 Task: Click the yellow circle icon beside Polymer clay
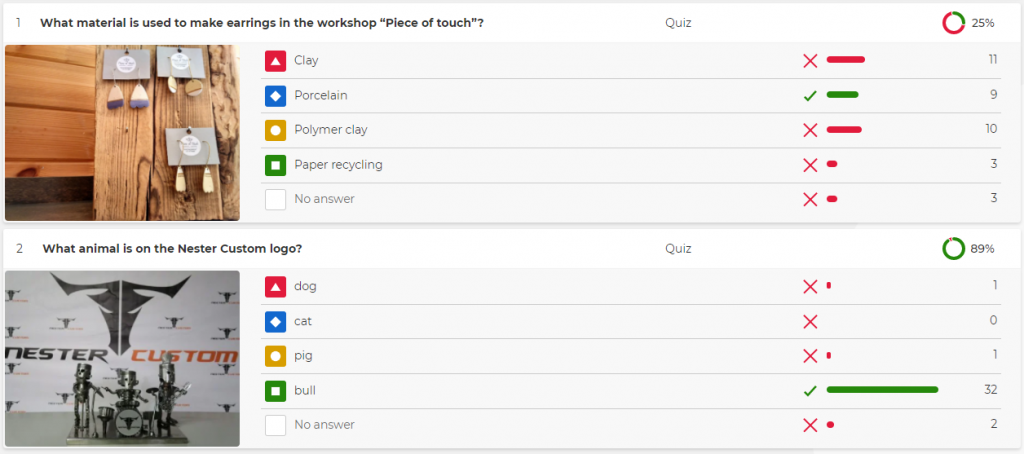click(x=276, y=130)
